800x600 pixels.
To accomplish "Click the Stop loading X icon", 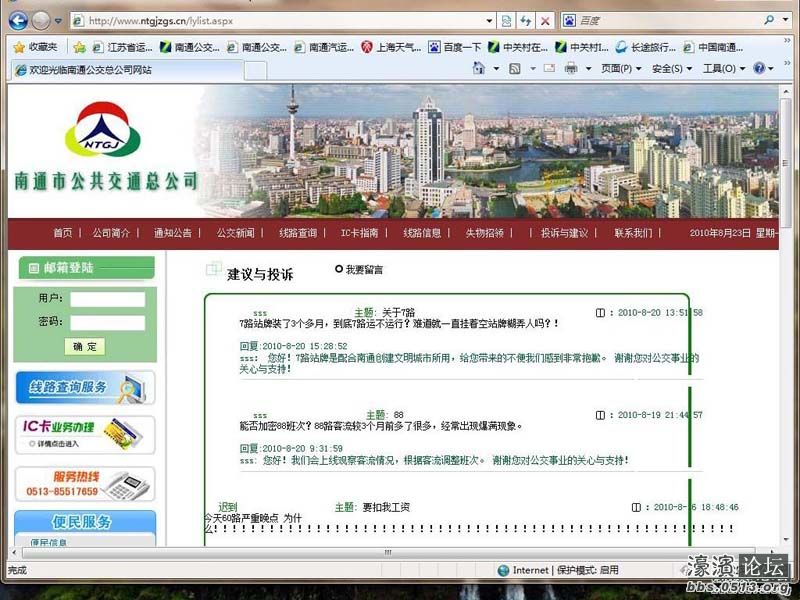I will [545, 20].
